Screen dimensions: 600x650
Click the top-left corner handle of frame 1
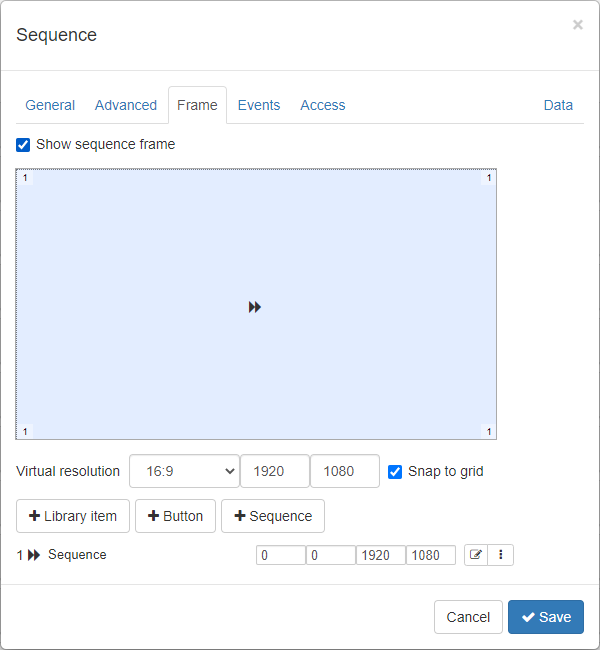point(25,178)
